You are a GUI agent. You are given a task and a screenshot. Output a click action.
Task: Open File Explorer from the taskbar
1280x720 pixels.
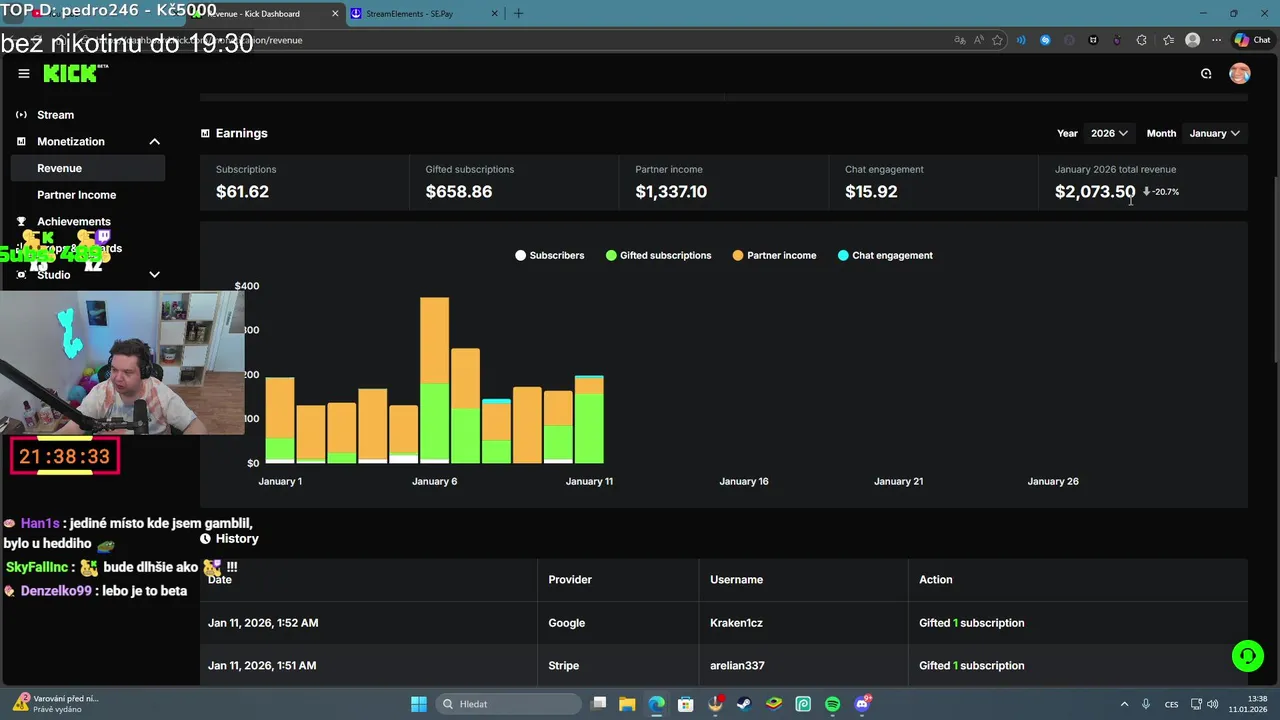[x=626, y=704]
